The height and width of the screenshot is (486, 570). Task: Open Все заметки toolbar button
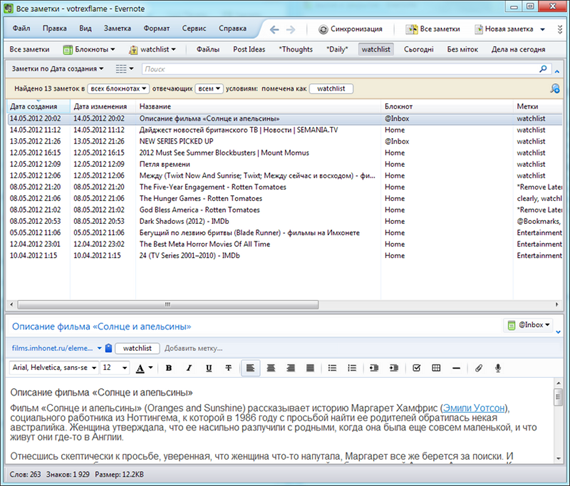pyautogui.click(x=433, y=29)
